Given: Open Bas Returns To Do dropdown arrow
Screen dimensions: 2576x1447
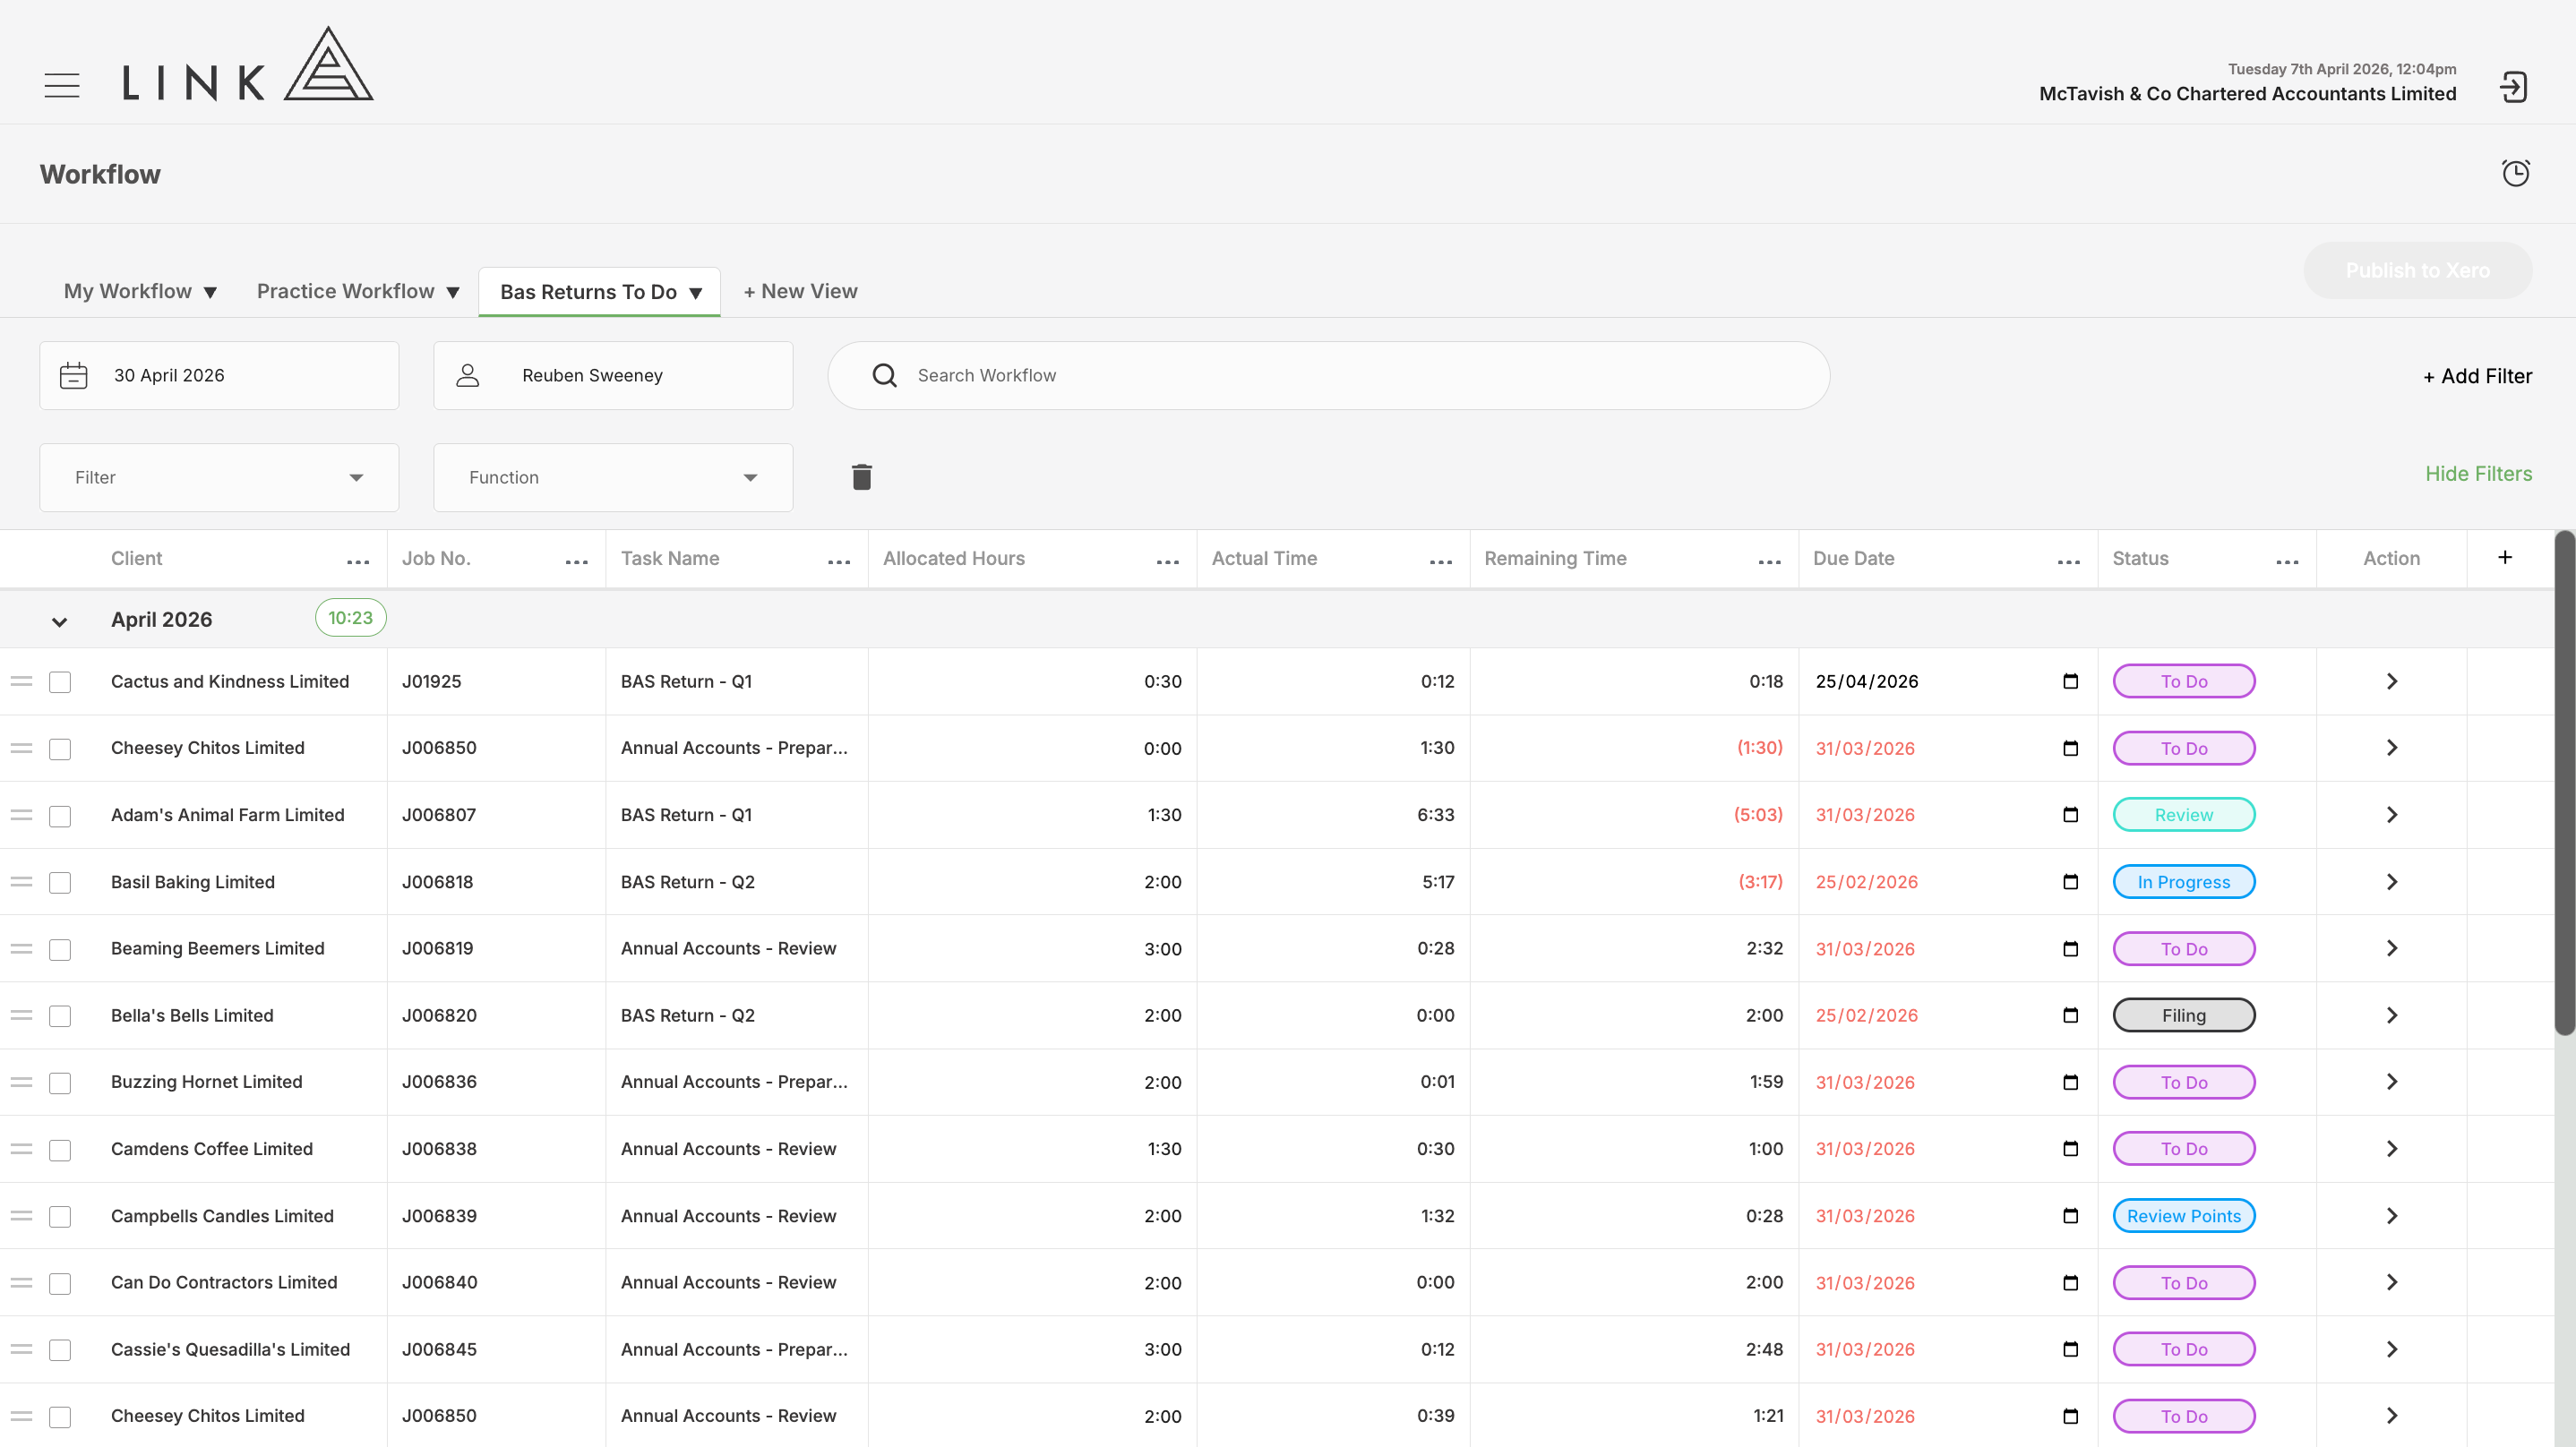Looking at the screenshot, I should (x=696, y=293).
